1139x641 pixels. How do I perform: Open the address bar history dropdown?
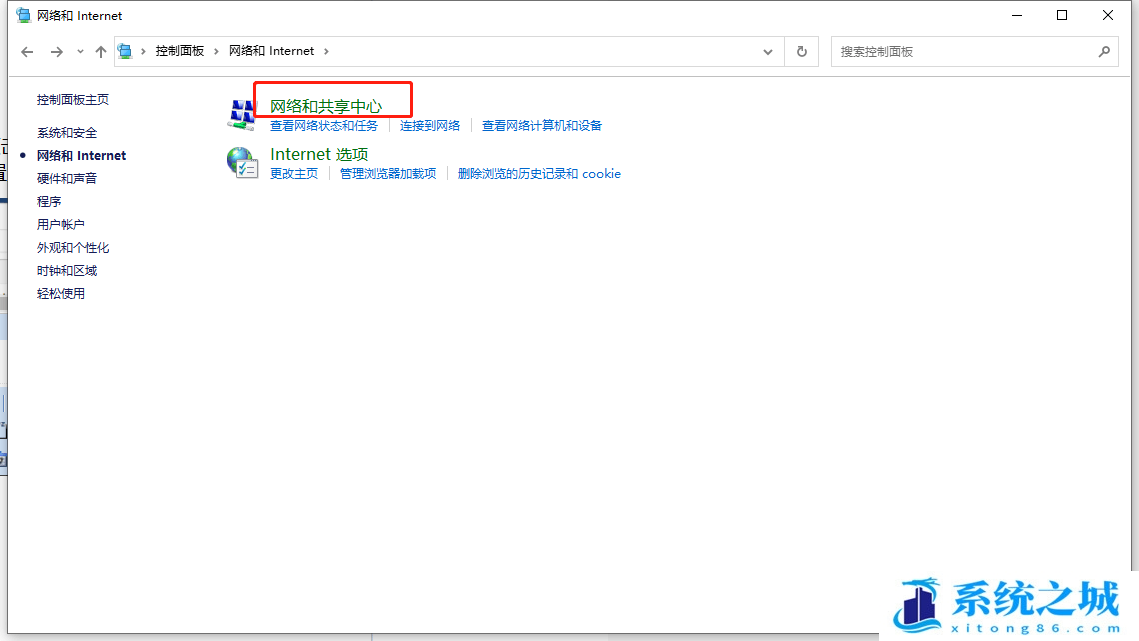click(767, 50)
